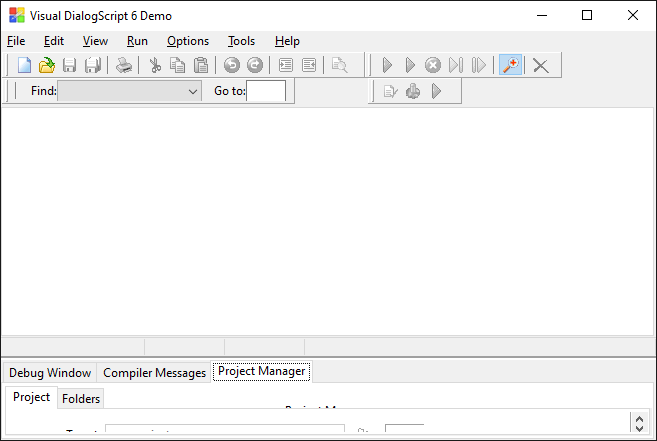657x441 pixels.
Task: Select the Project sub-tab
Action: pos(31,397)
